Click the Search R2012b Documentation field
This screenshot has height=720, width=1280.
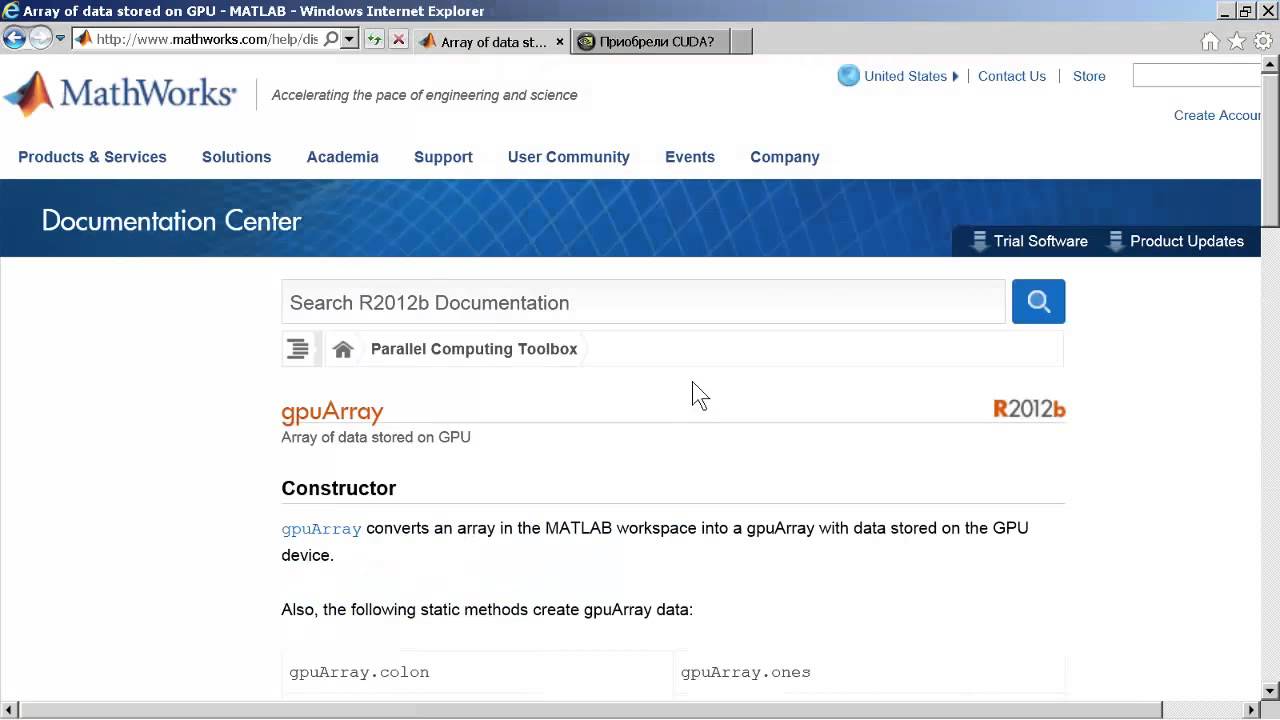643,302
